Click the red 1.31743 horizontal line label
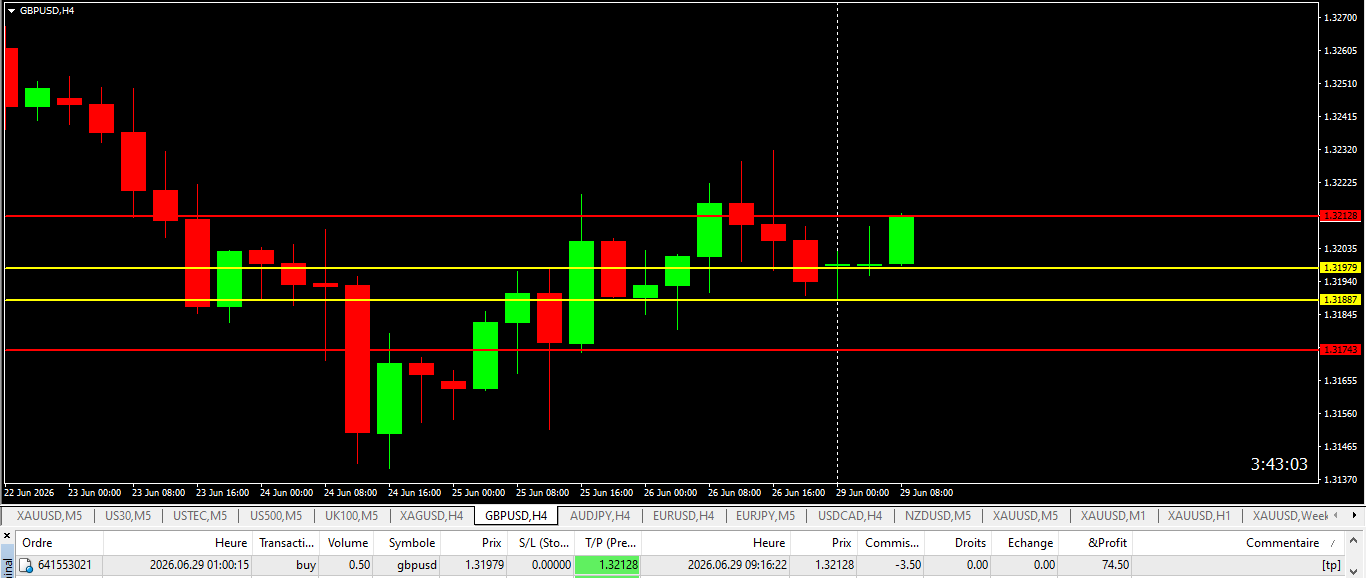The height and width of the screenshot is (578, 1366). [x=1340, y=350]
